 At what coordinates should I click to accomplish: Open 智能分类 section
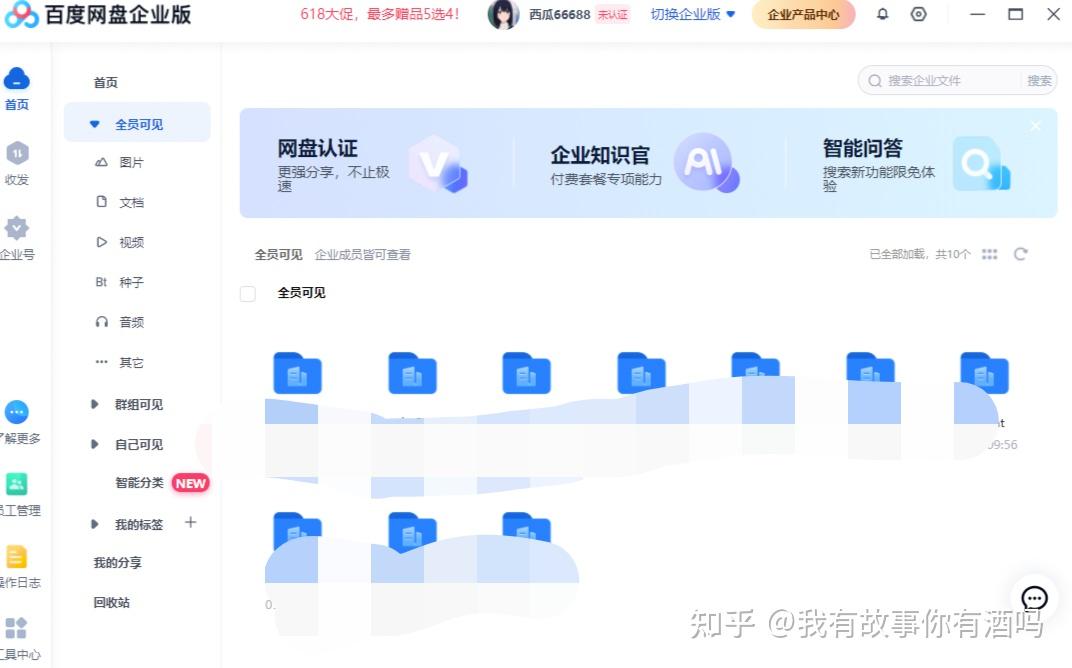click(139, 483)
